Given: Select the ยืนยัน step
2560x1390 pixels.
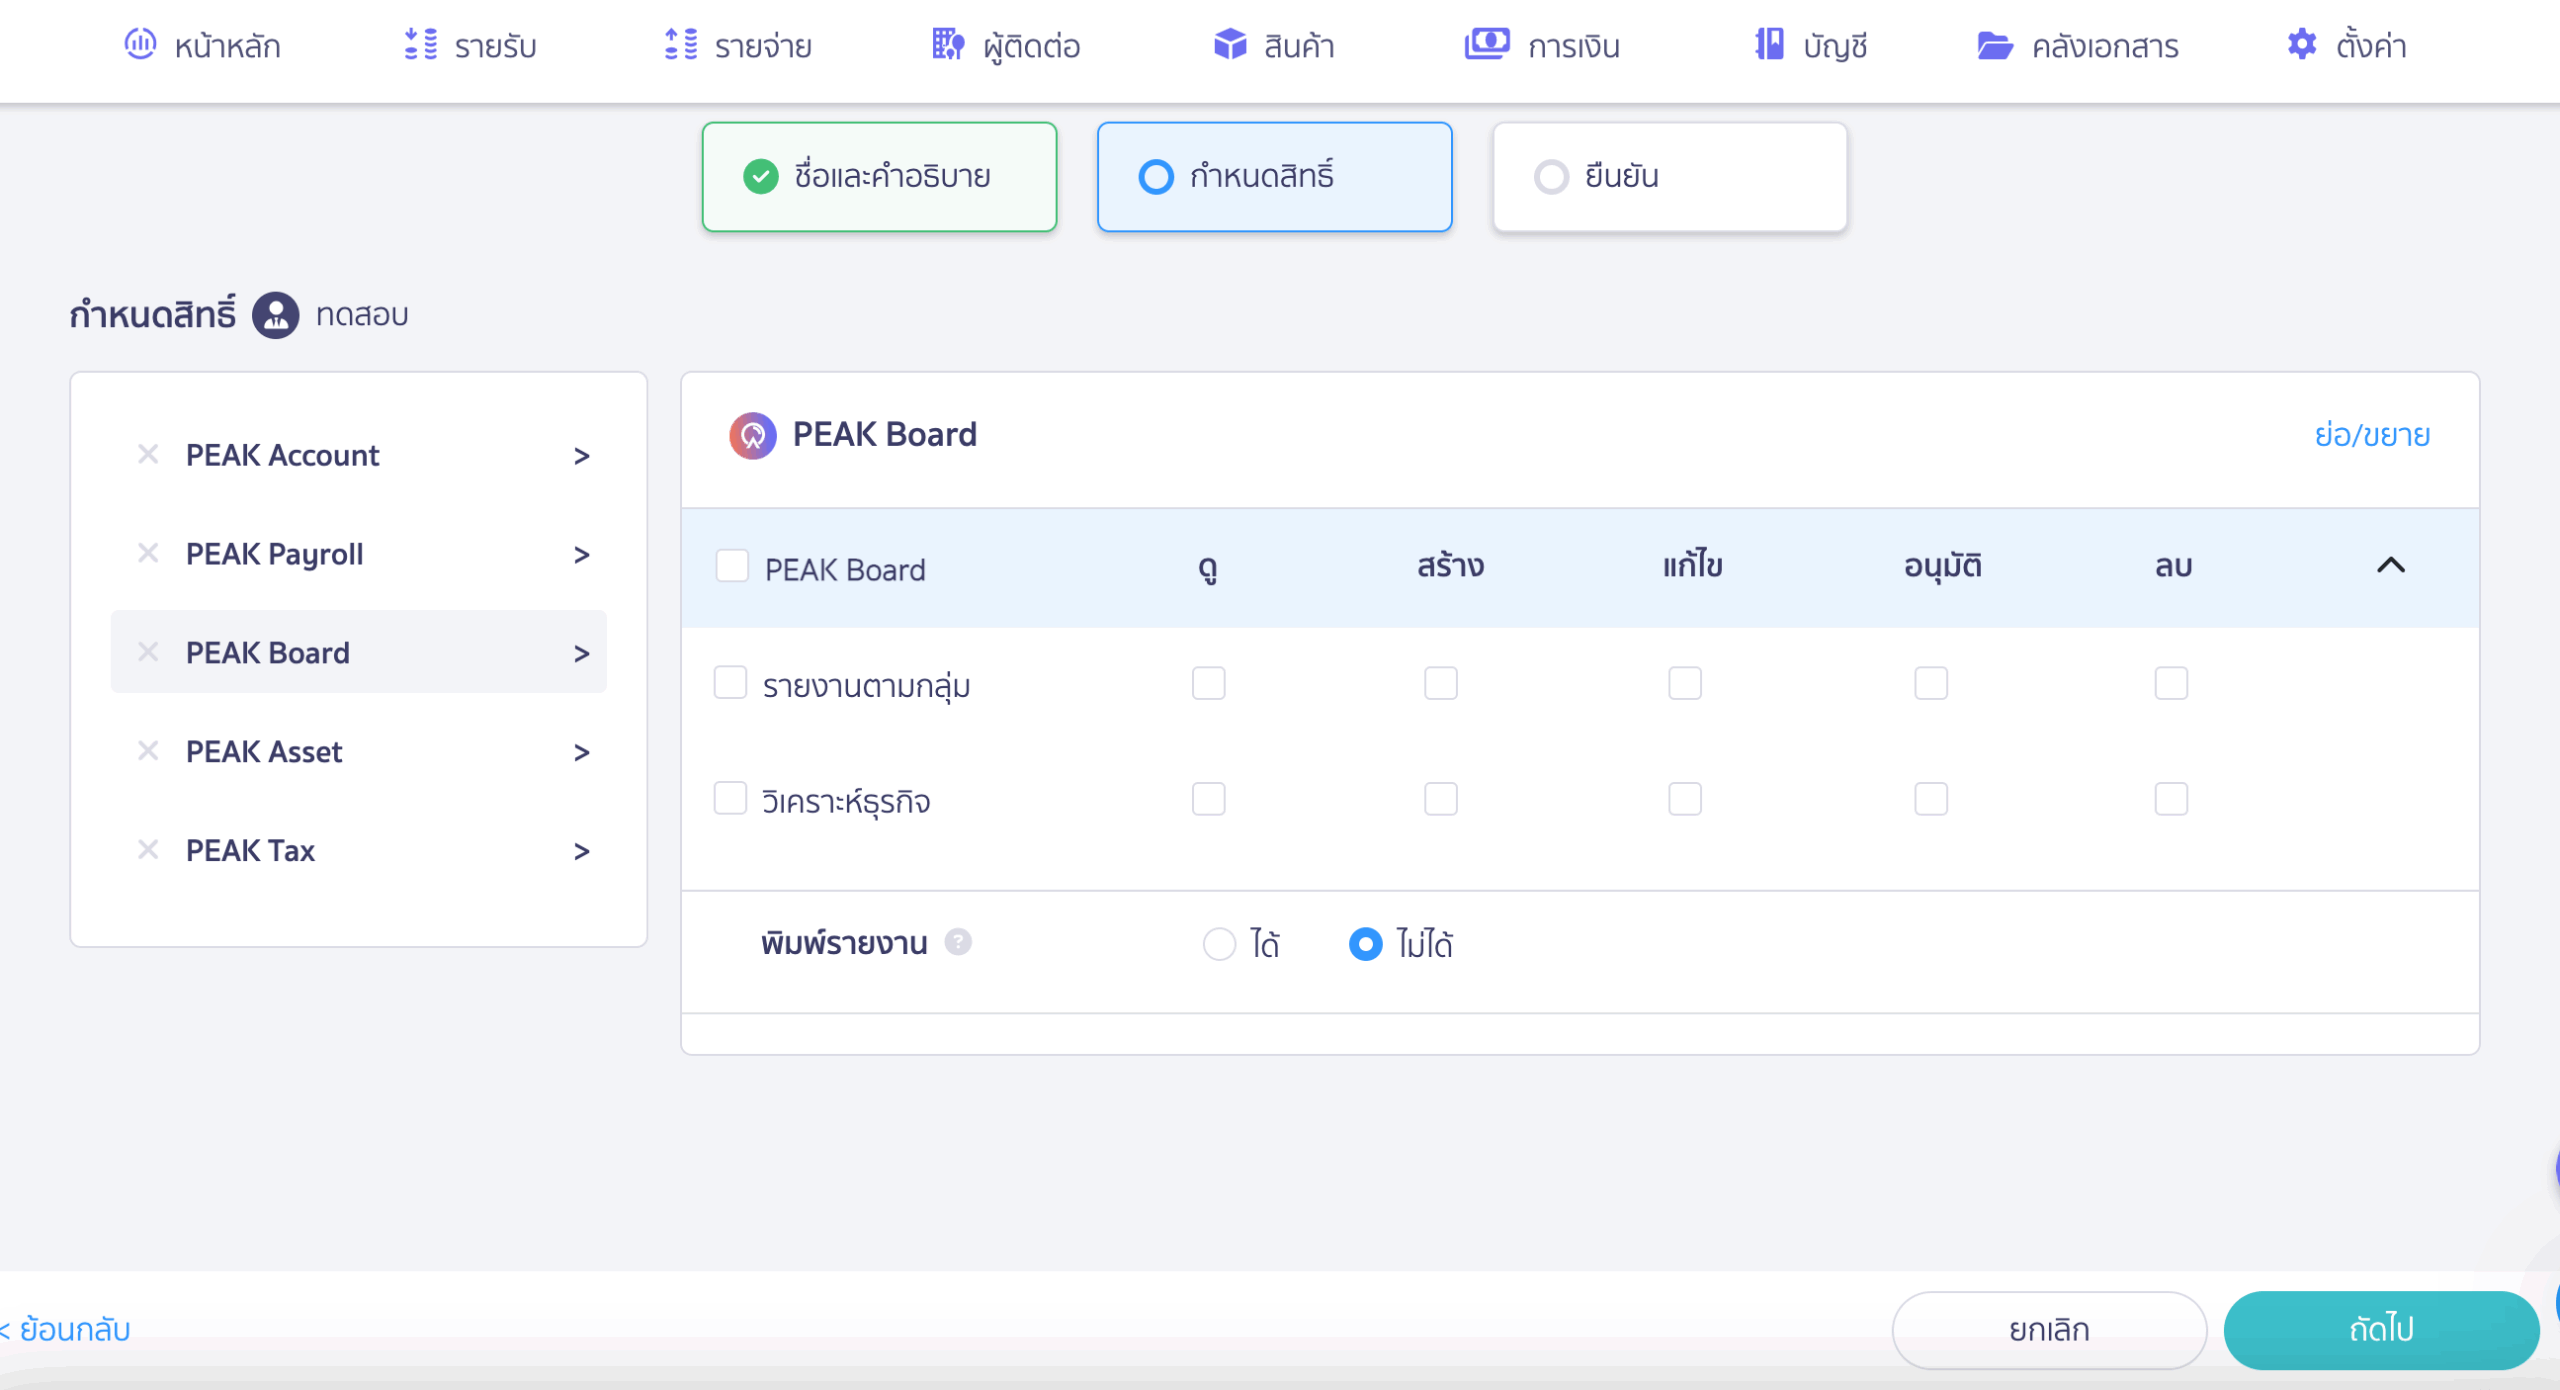Looking at the screenshot, I should (1669, 177).
